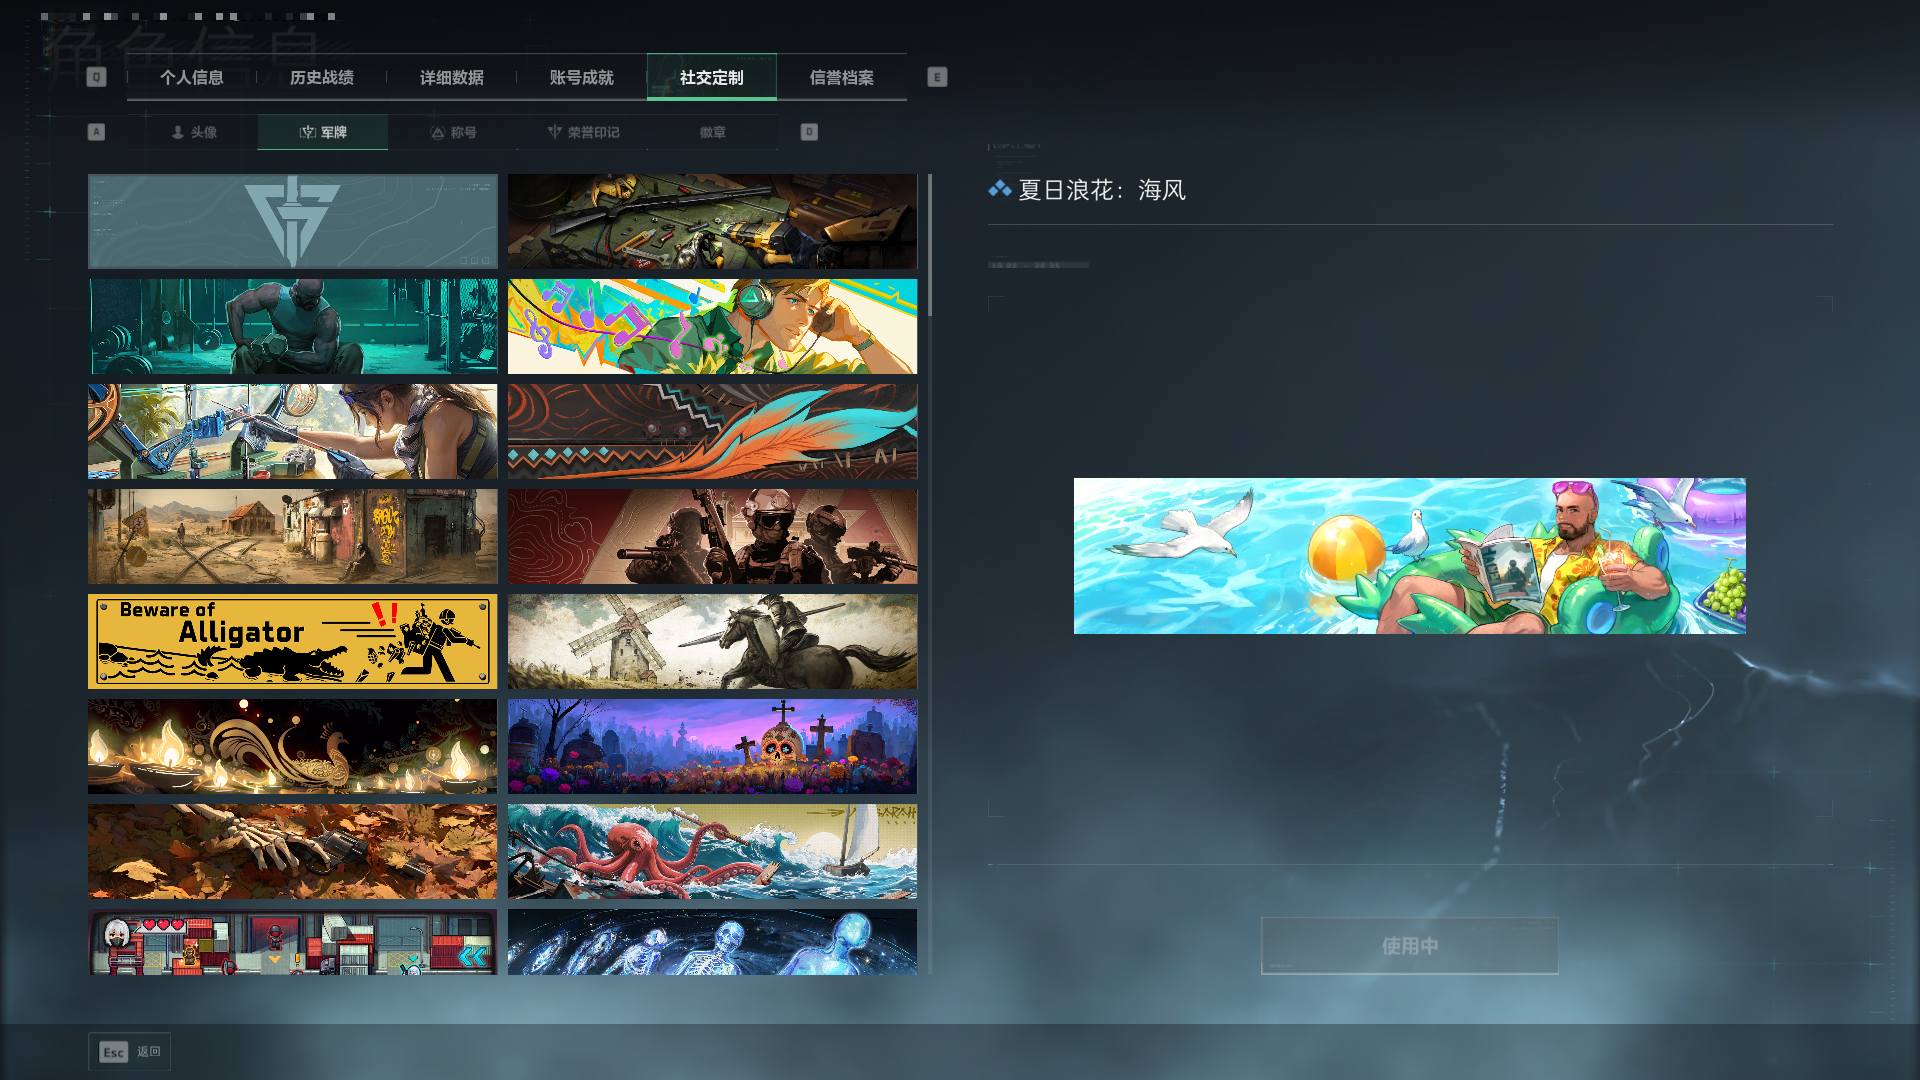
Task: Open the 荣誉印记 sub-tab
Action: point(583,132)
